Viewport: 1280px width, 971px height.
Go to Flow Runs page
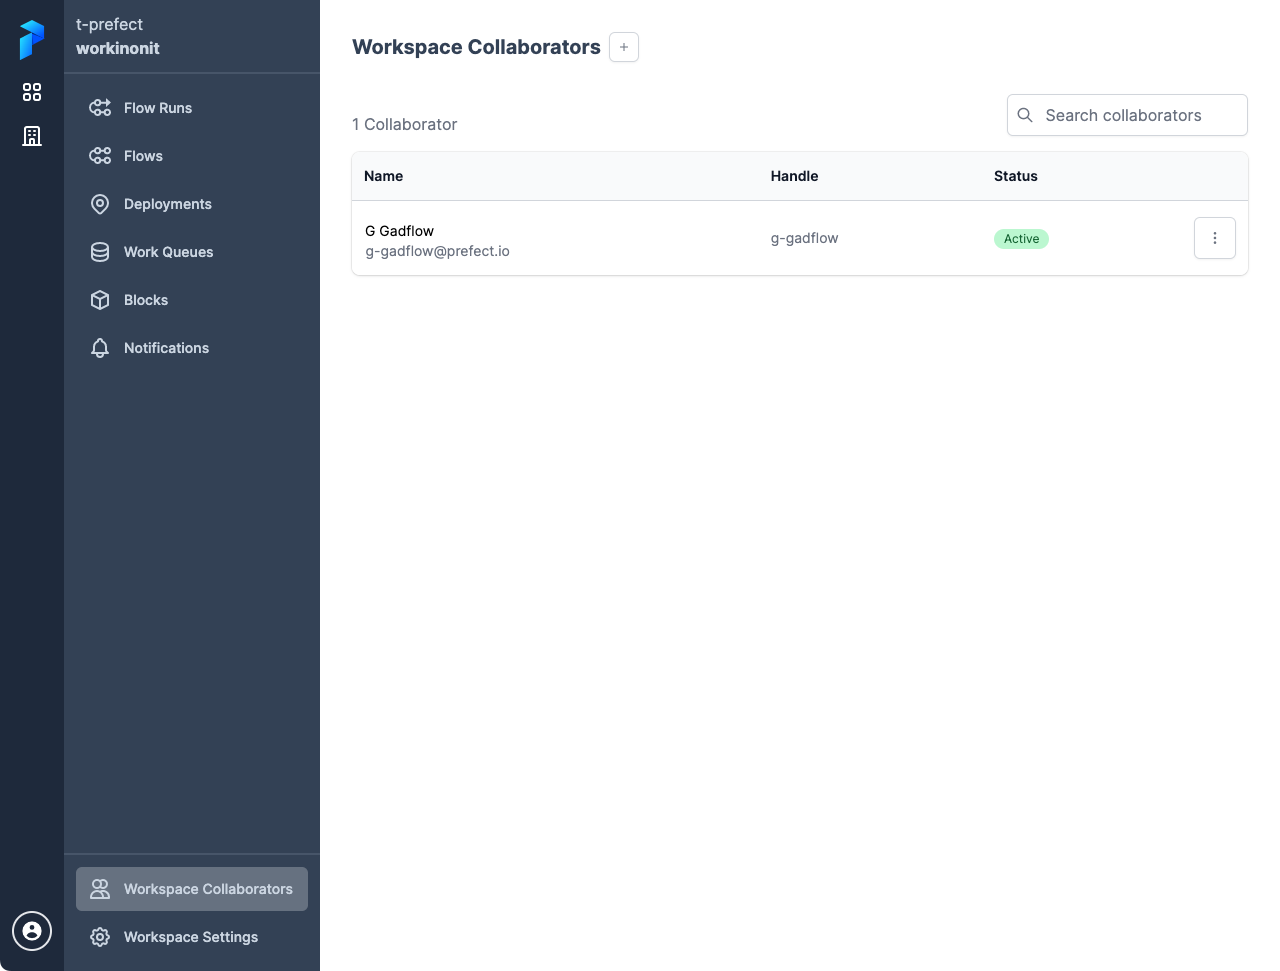pos(192,108)
